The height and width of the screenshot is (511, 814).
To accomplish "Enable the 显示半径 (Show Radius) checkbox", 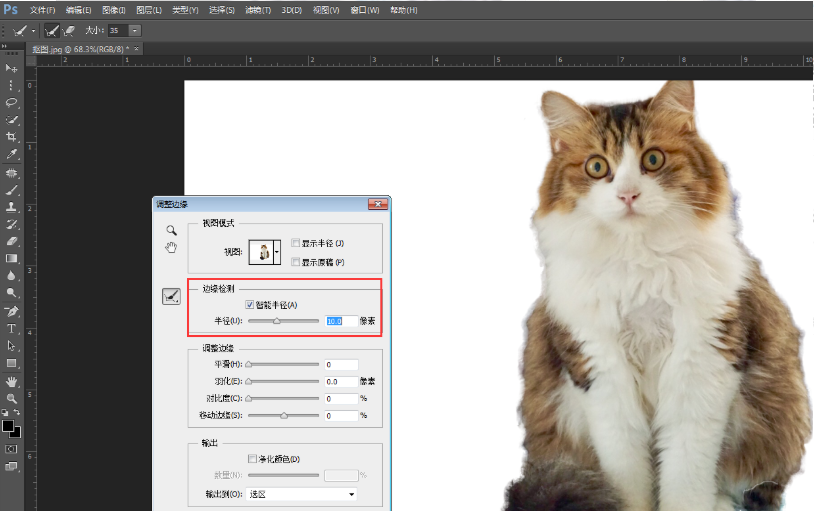I will pyautogui.click(x=295, y=243).
